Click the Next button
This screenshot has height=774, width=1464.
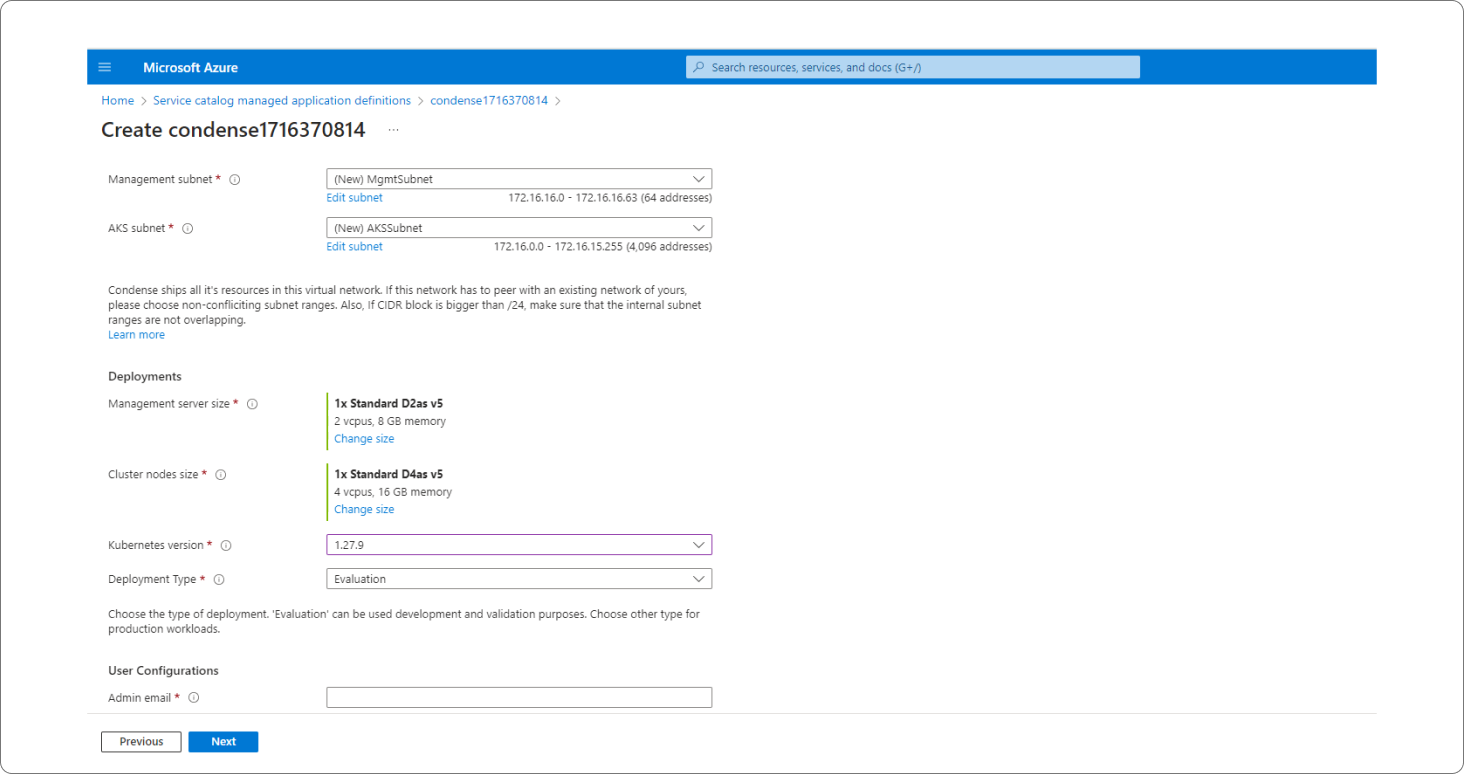(x=223, y=742)
